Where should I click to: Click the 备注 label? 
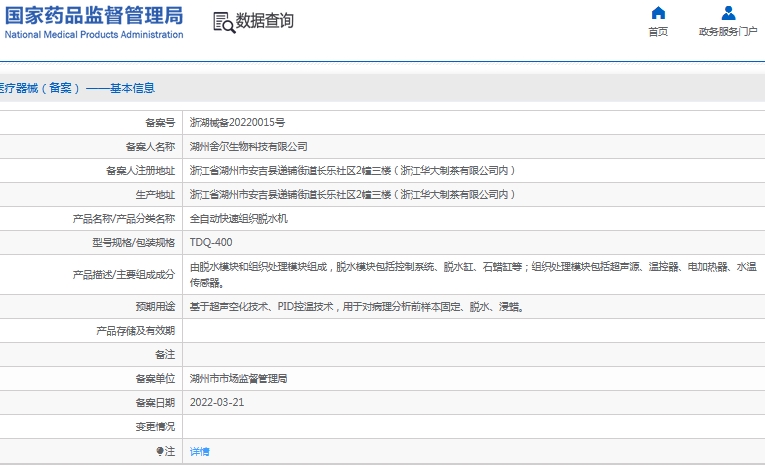165,355
